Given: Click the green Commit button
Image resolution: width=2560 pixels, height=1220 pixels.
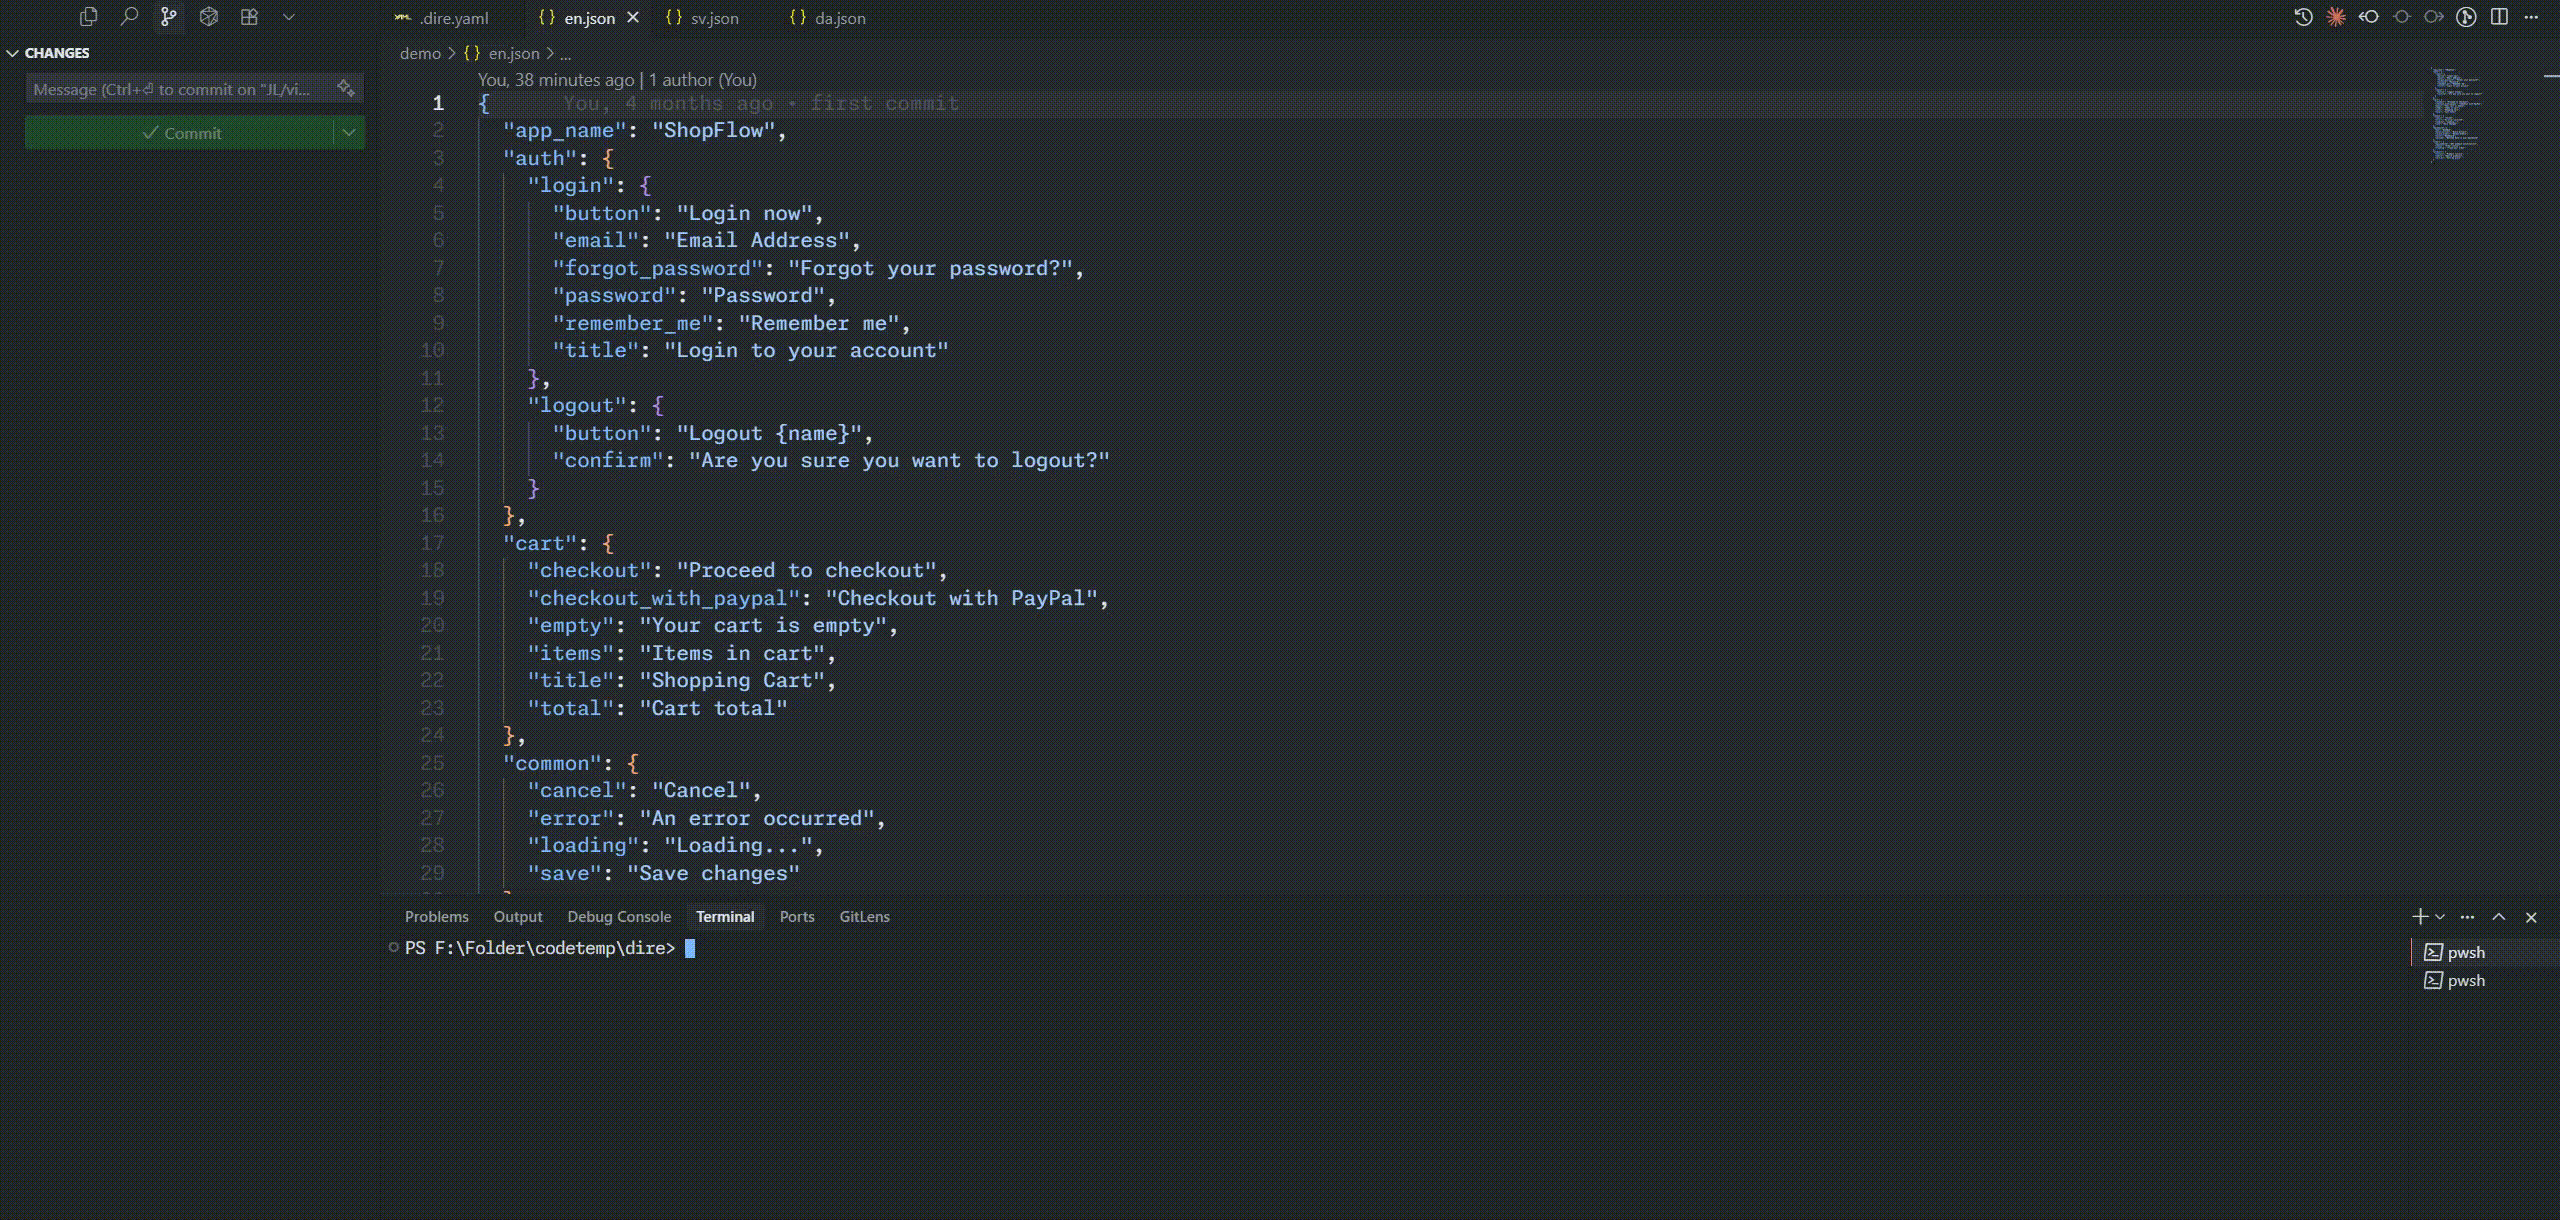Looking at the screenshot, I should [180, 132].
